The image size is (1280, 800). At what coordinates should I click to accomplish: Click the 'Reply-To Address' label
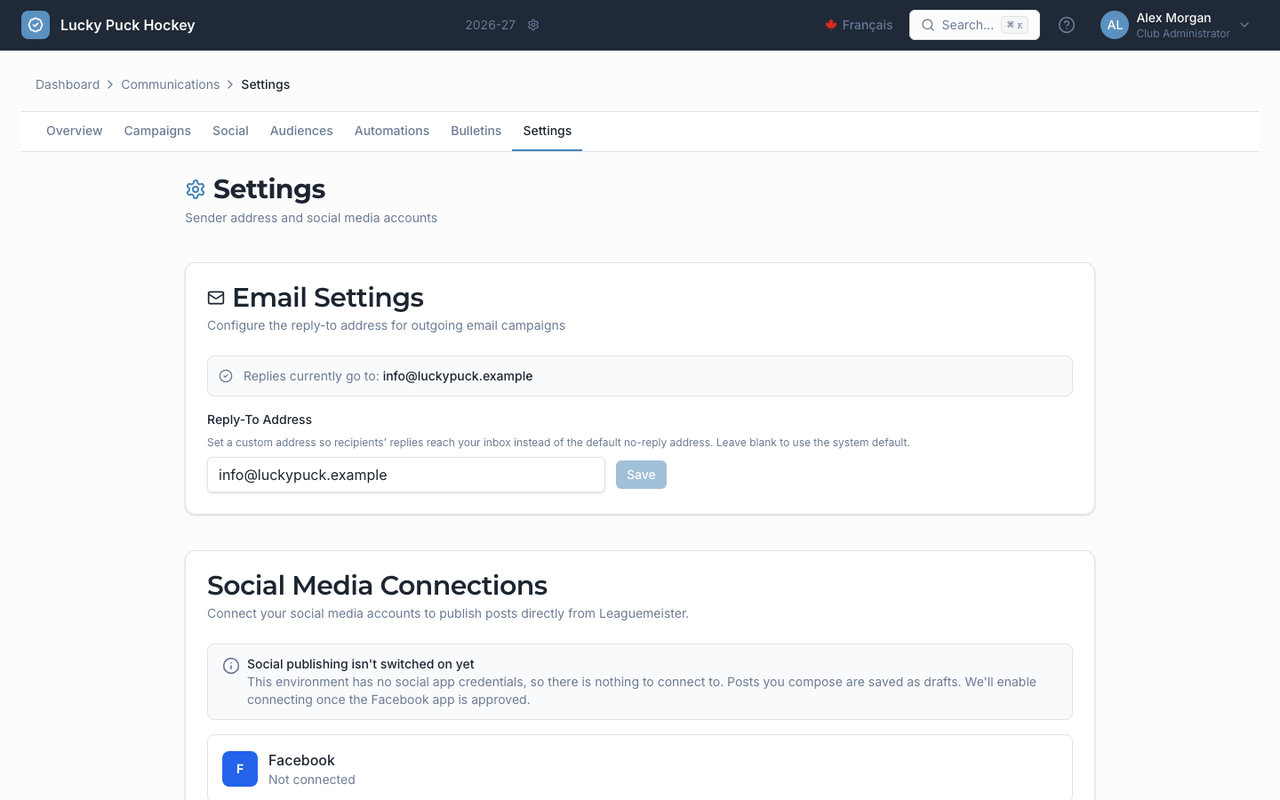[260, 420]
